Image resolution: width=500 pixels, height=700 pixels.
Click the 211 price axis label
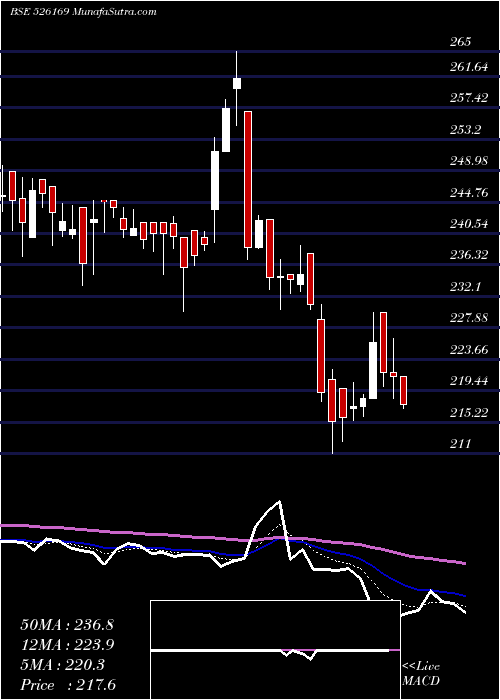point(461,444)
